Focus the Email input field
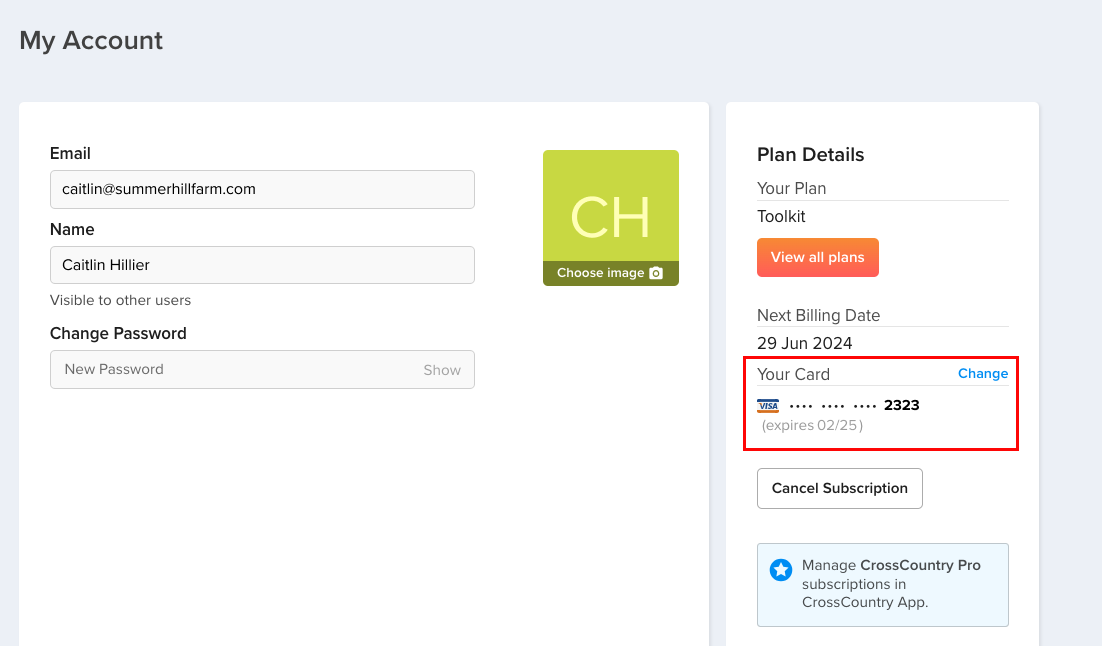The width and height of the screenshot is (1102, 646). 262,189
